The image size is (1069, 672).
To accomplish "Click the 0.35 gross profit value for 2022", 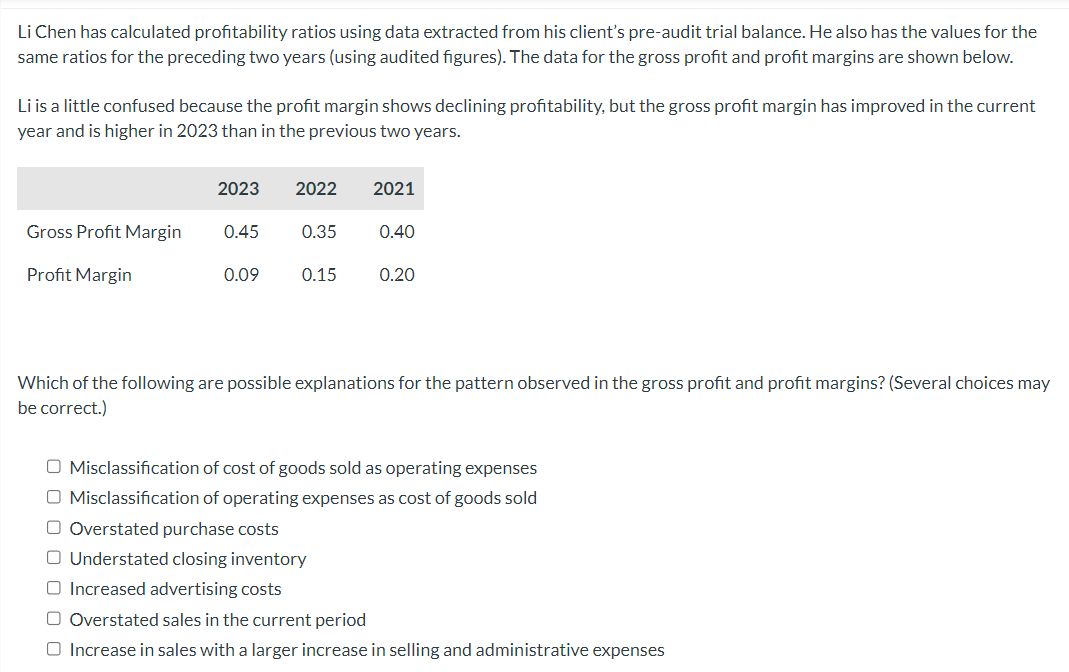I will point(319,231).
